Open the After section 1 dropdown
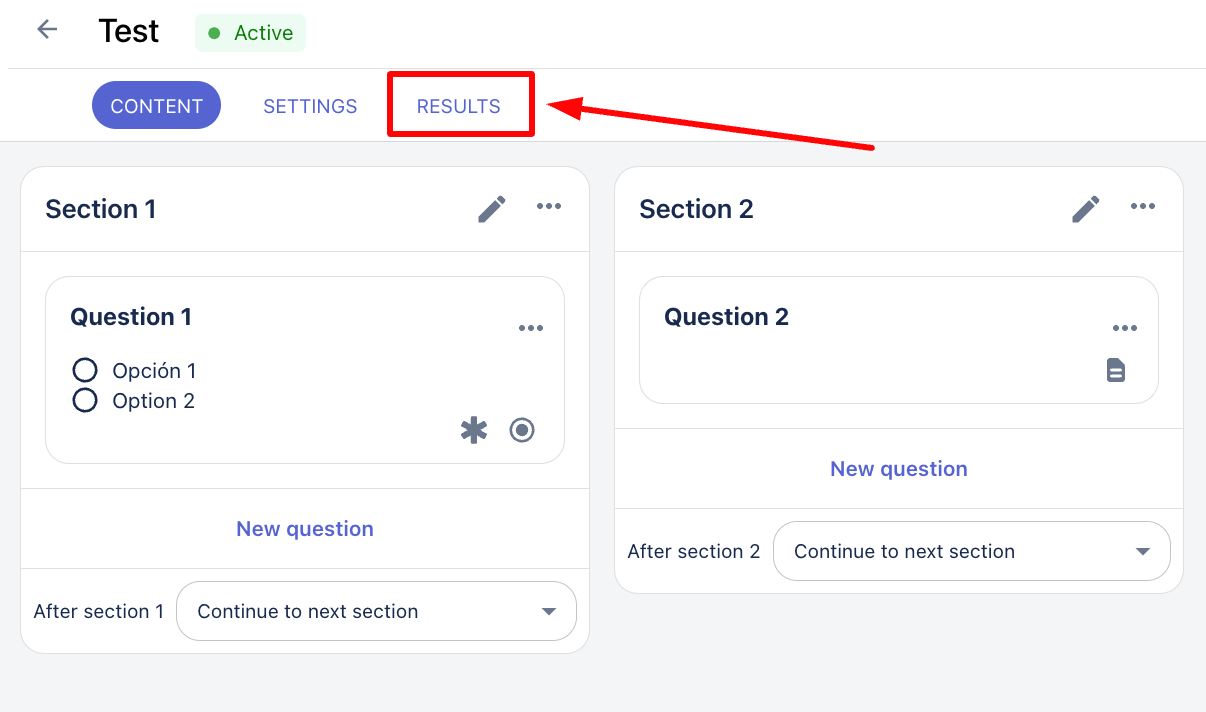Screen dimensions: 1206x712 click(x=376, y=611)
